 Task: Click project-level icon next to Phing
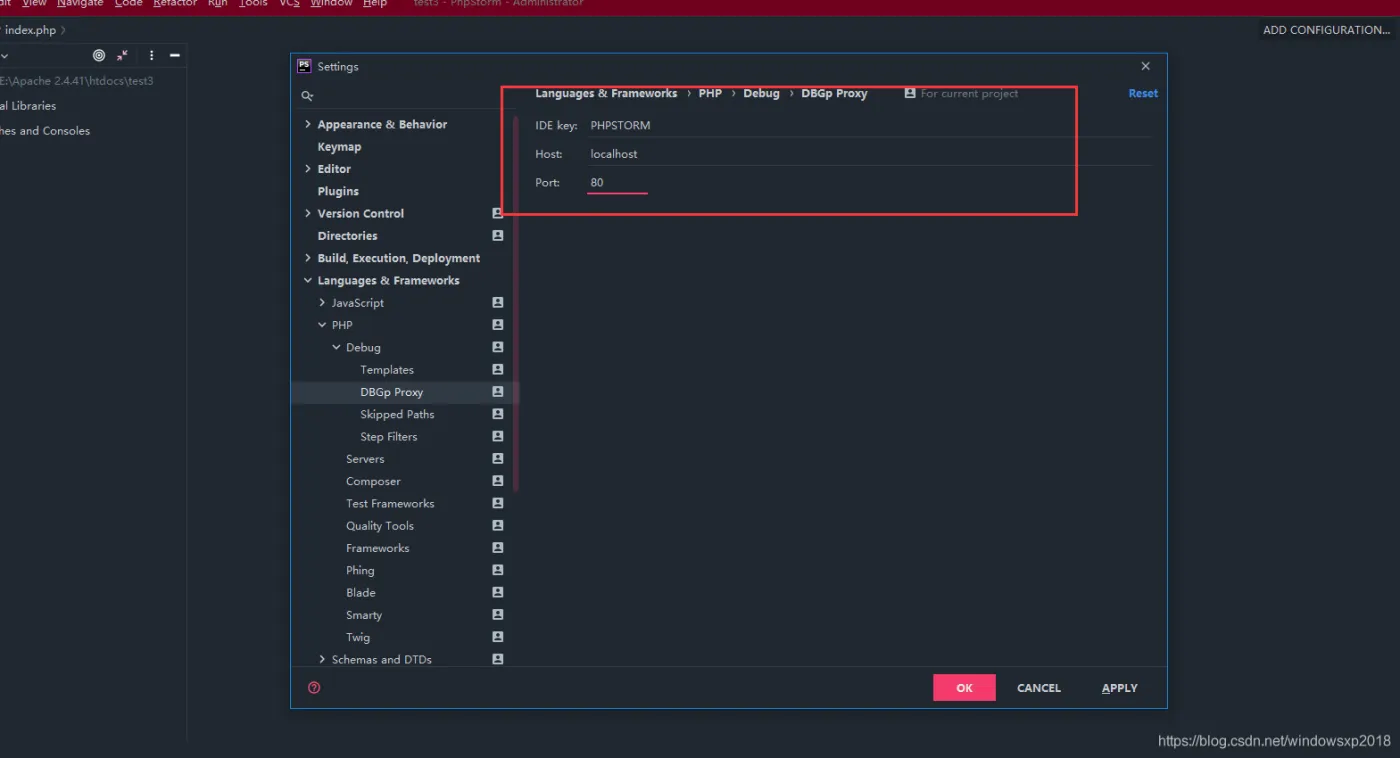tap(498, 570)
